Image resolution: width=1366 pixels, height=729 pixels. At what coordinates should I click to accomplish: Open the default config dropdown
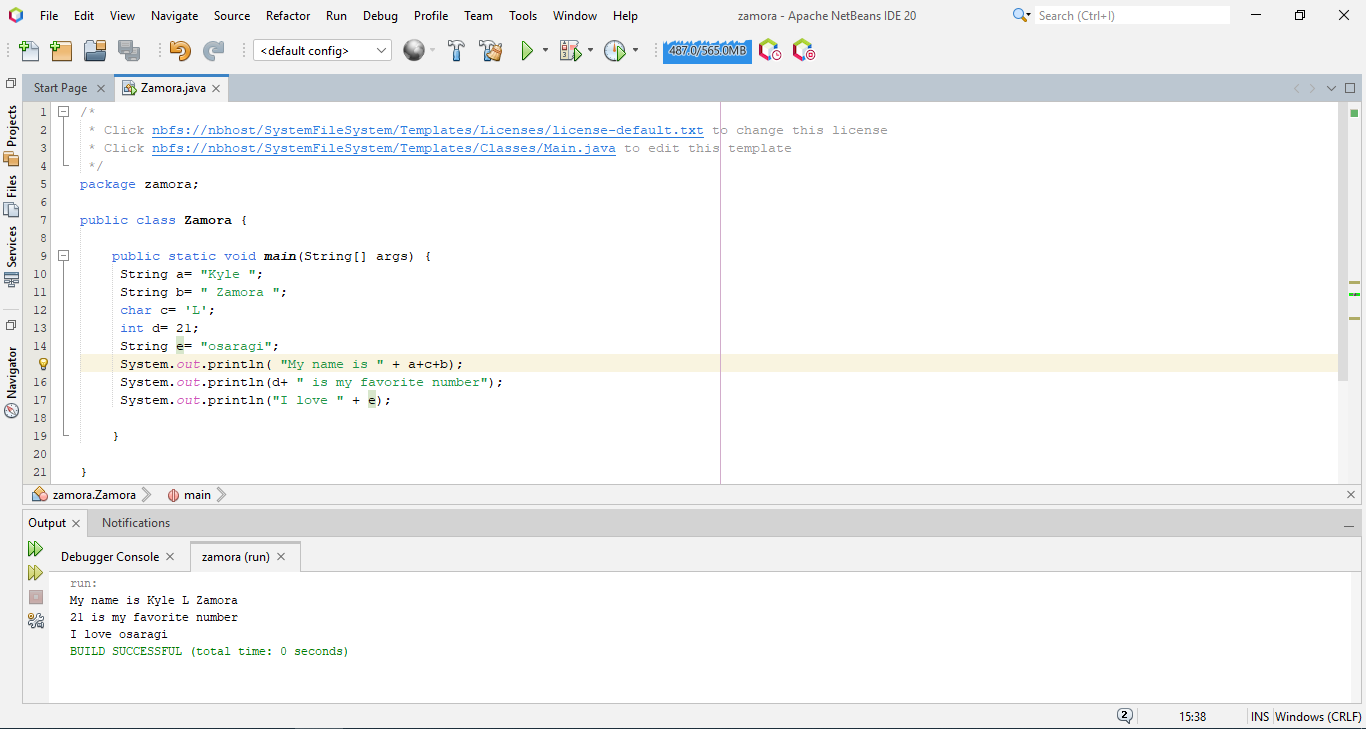point(322,51)
